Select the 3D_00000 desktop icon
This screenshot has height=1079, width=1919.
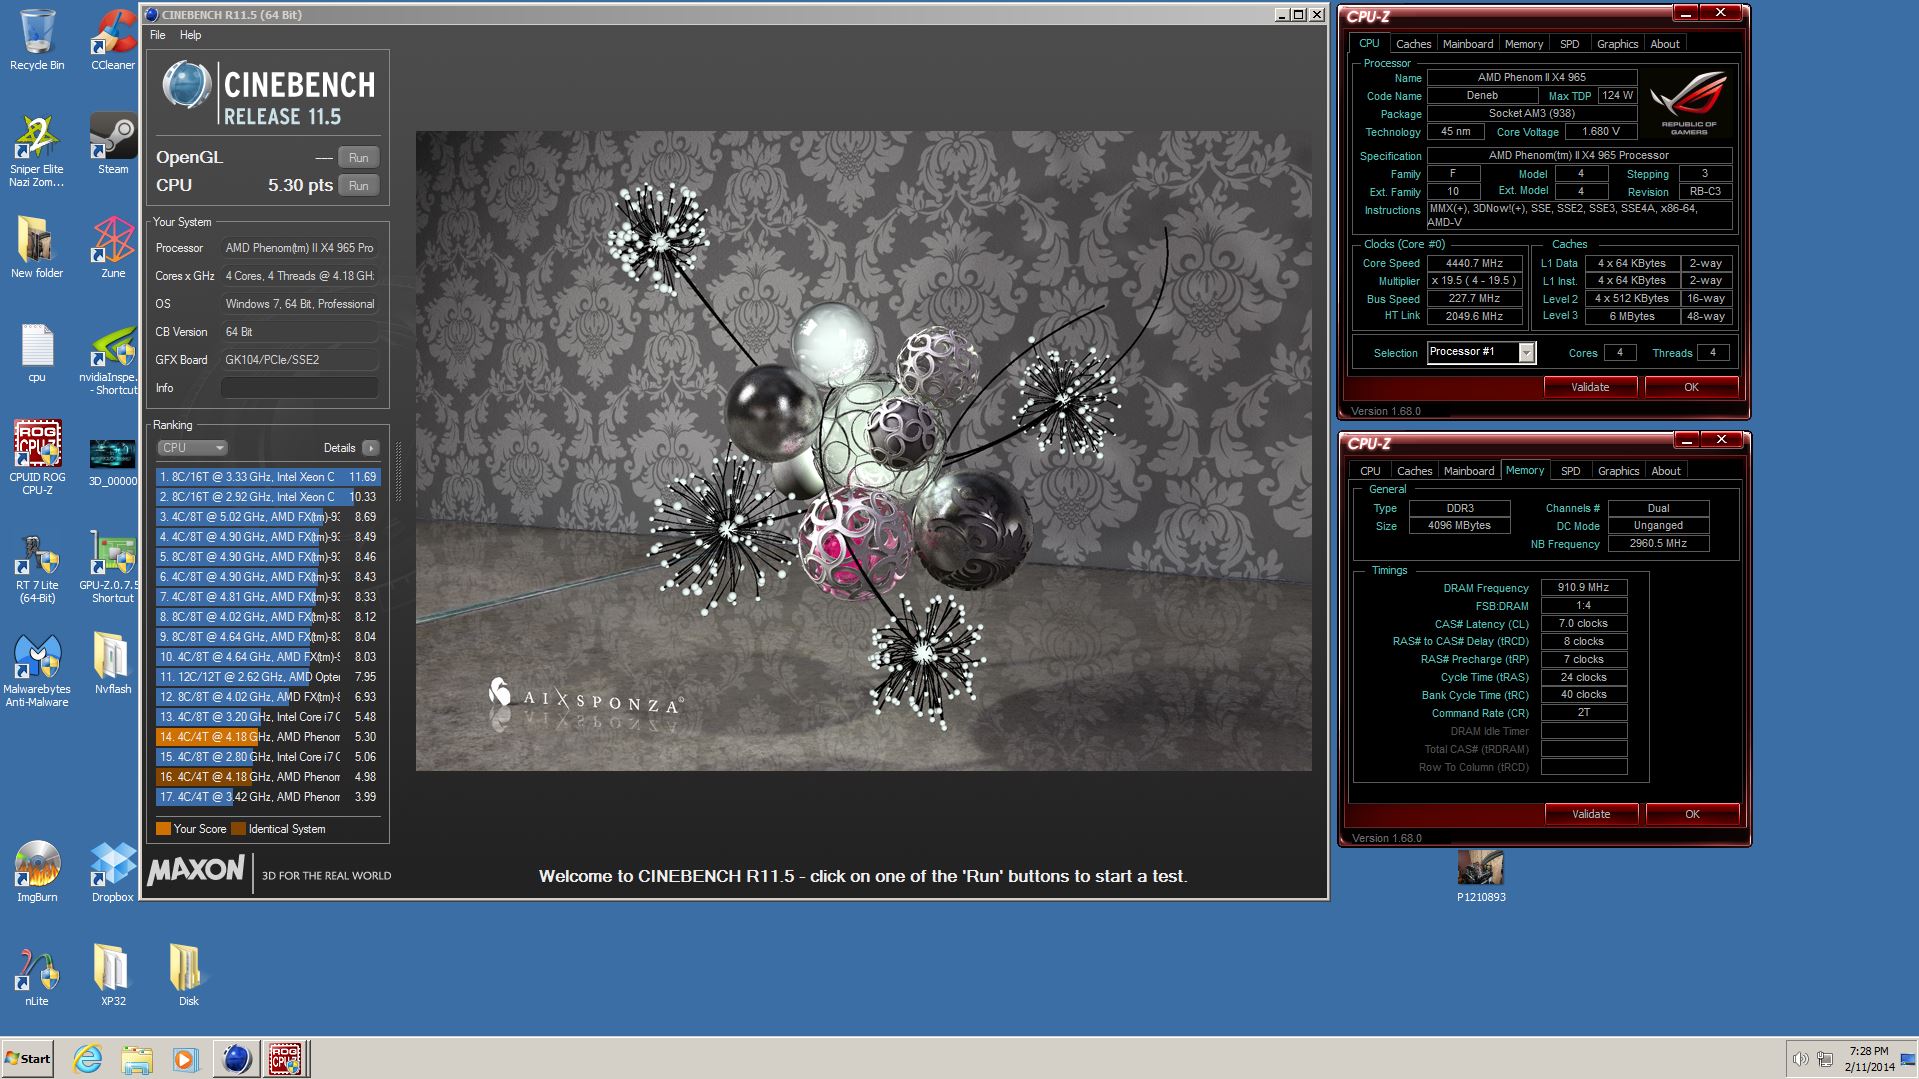(113, 462)
